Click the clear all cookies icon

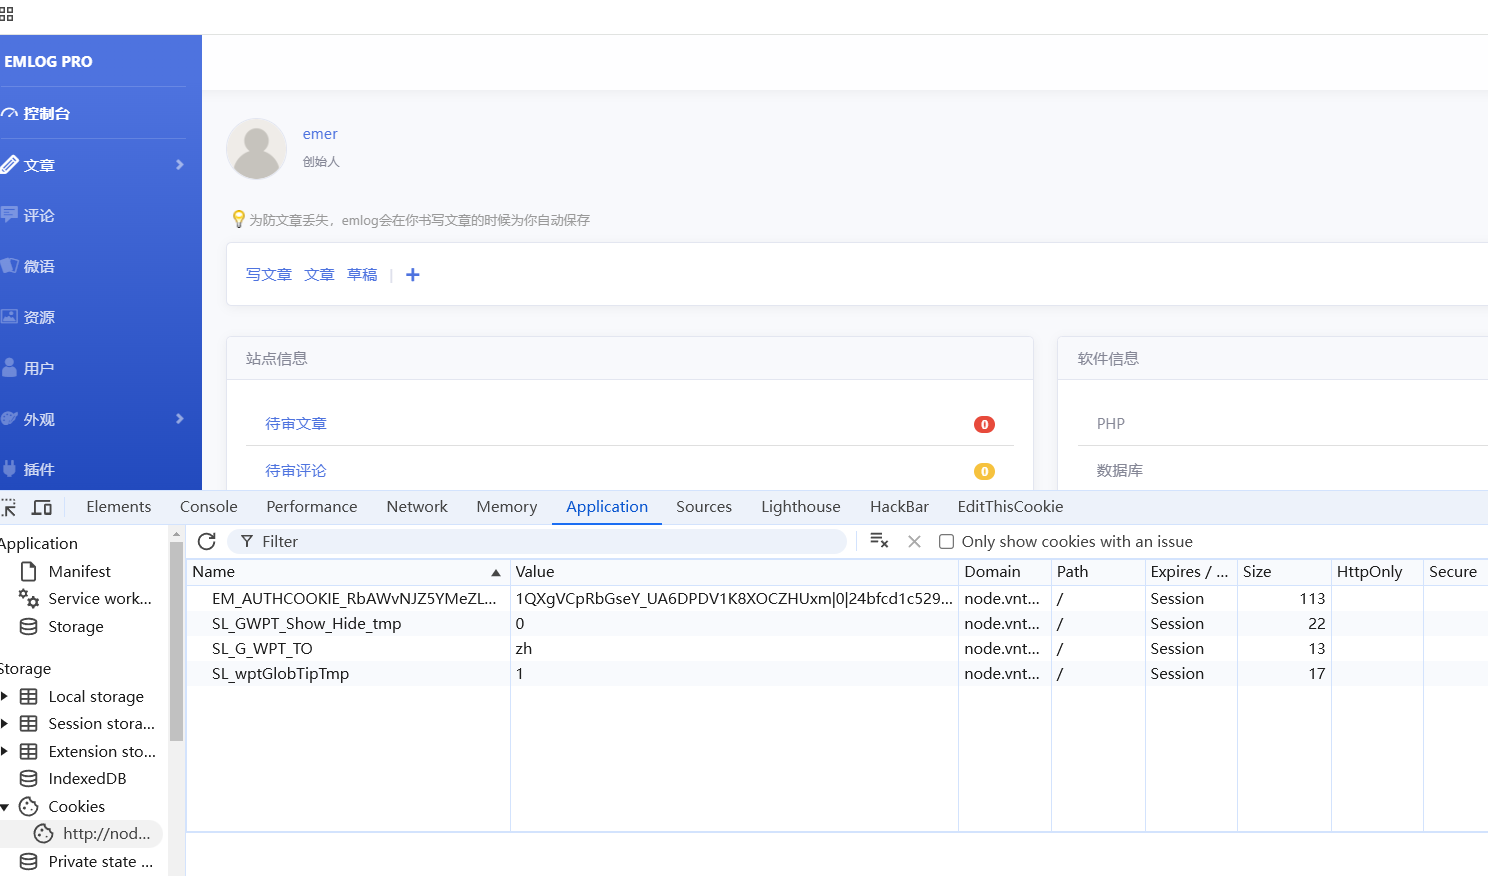(879, 541)
